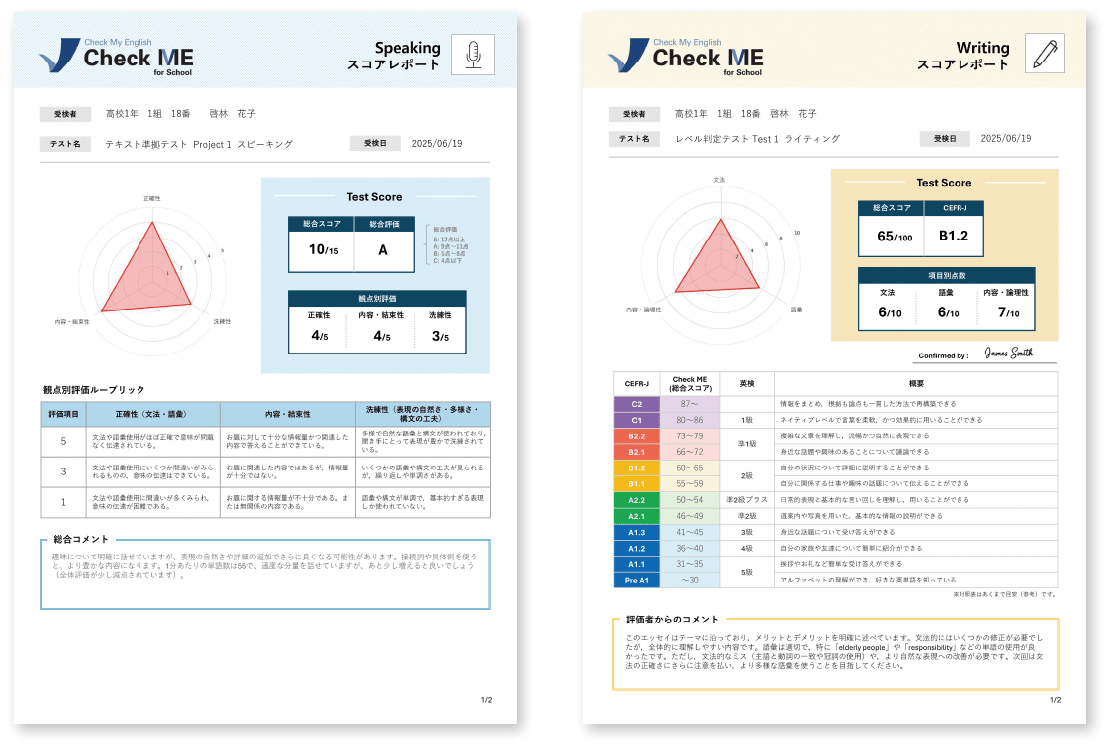Select the radar chart on the Writing report
Viewport: 1110px width, 748px height.
715,260
